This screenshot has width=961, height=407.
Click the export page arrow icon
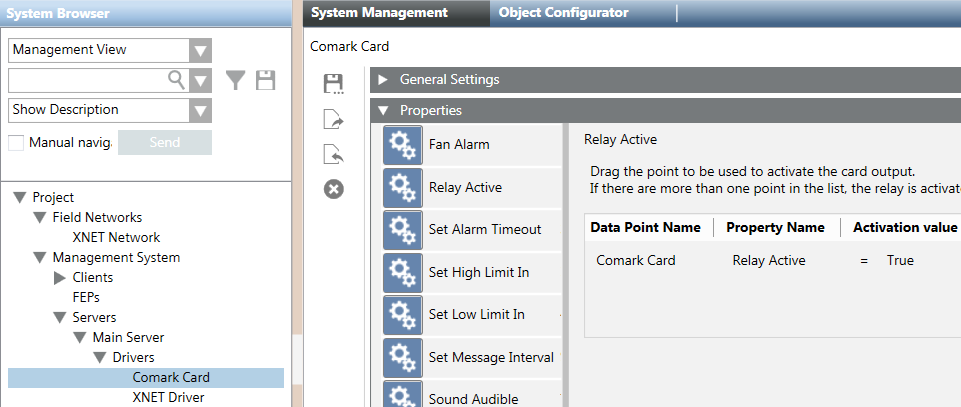334,120
